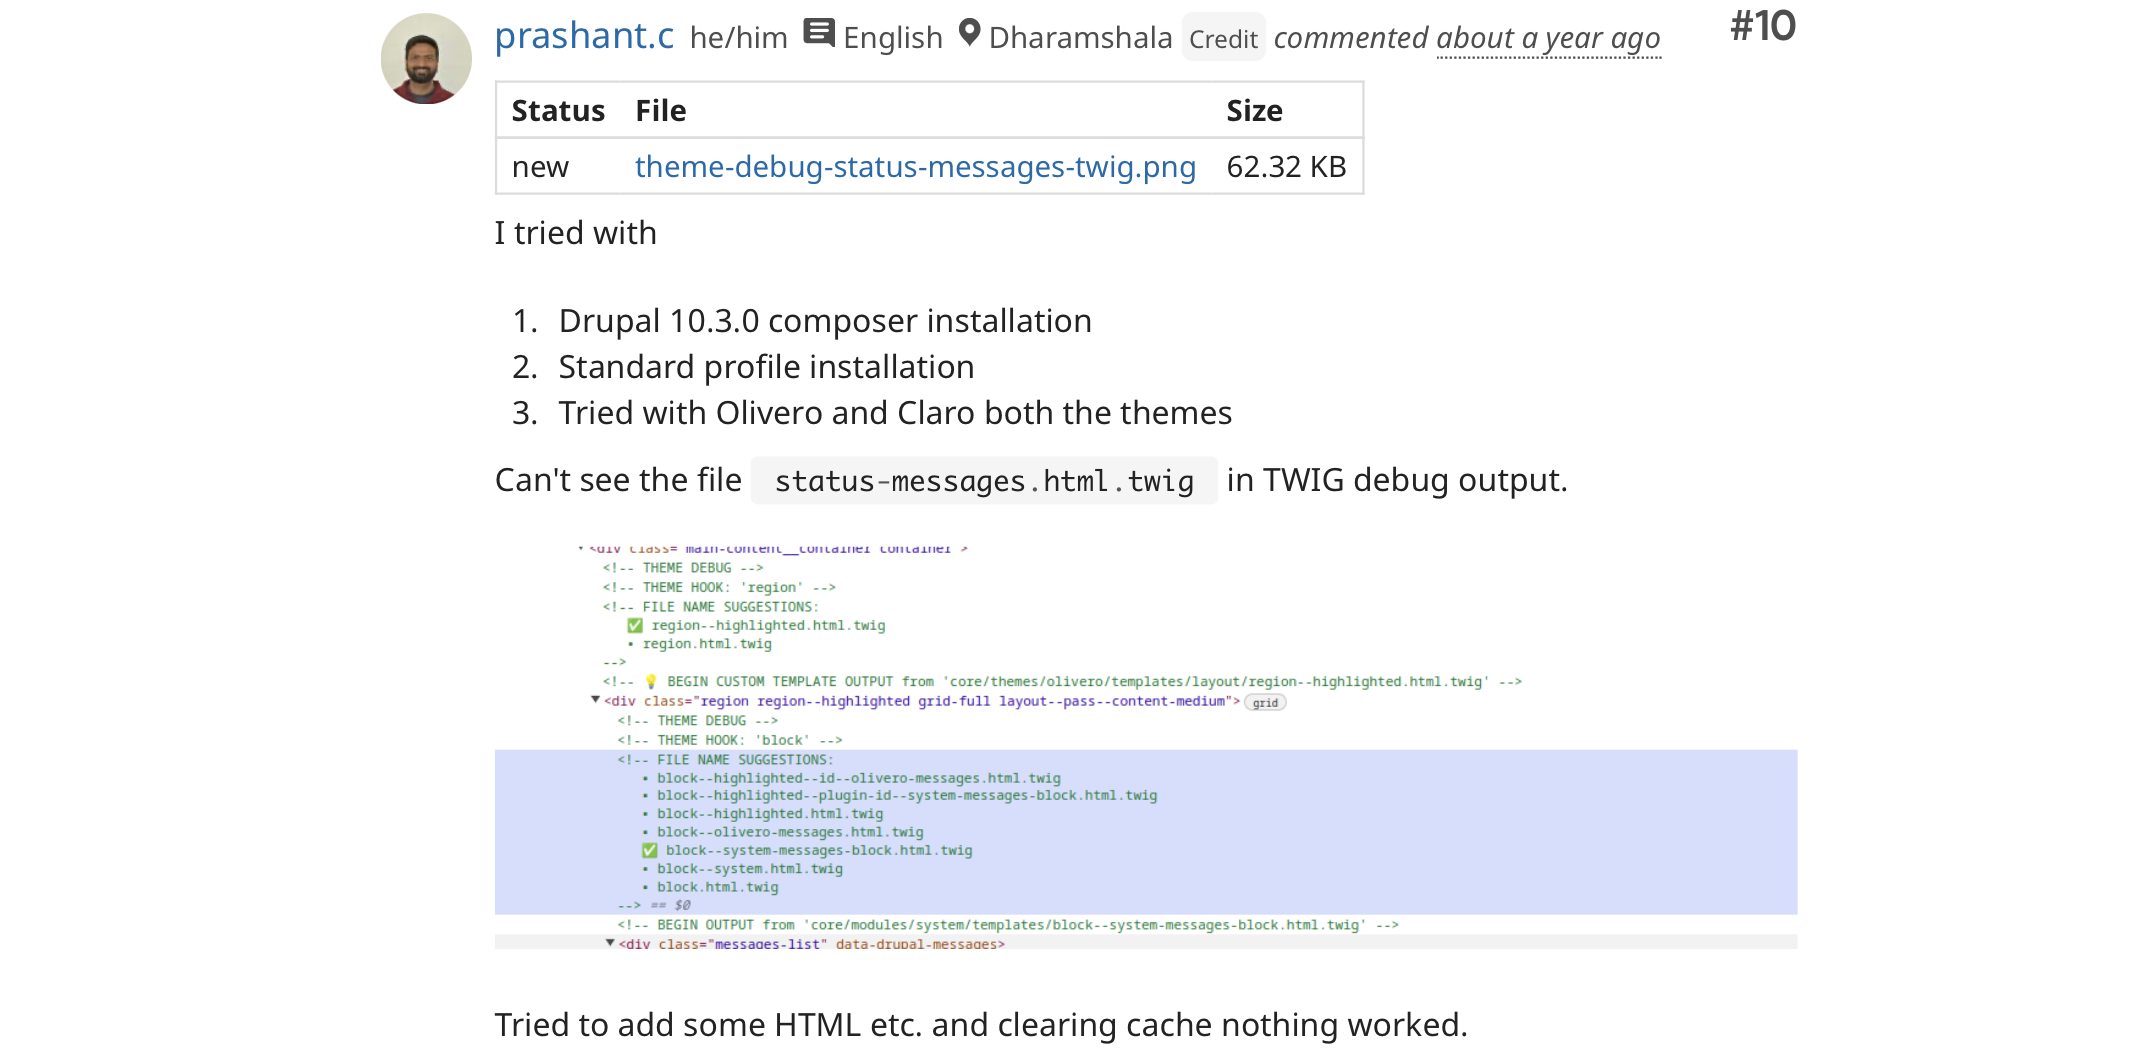Open comment permalink #10
The height and width of the screenshot is (1050, 2147).
tap(1762, 26)
